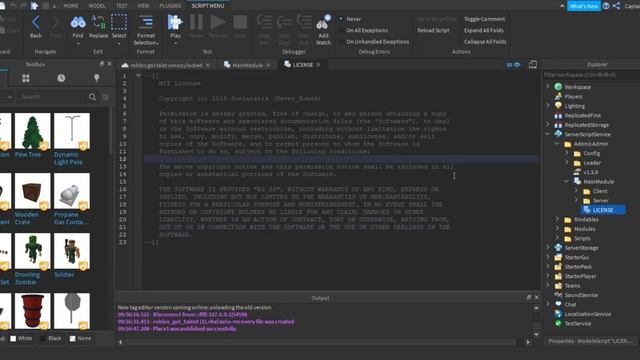Open Toolbox Recent clock tab

[x=61, y=78]
